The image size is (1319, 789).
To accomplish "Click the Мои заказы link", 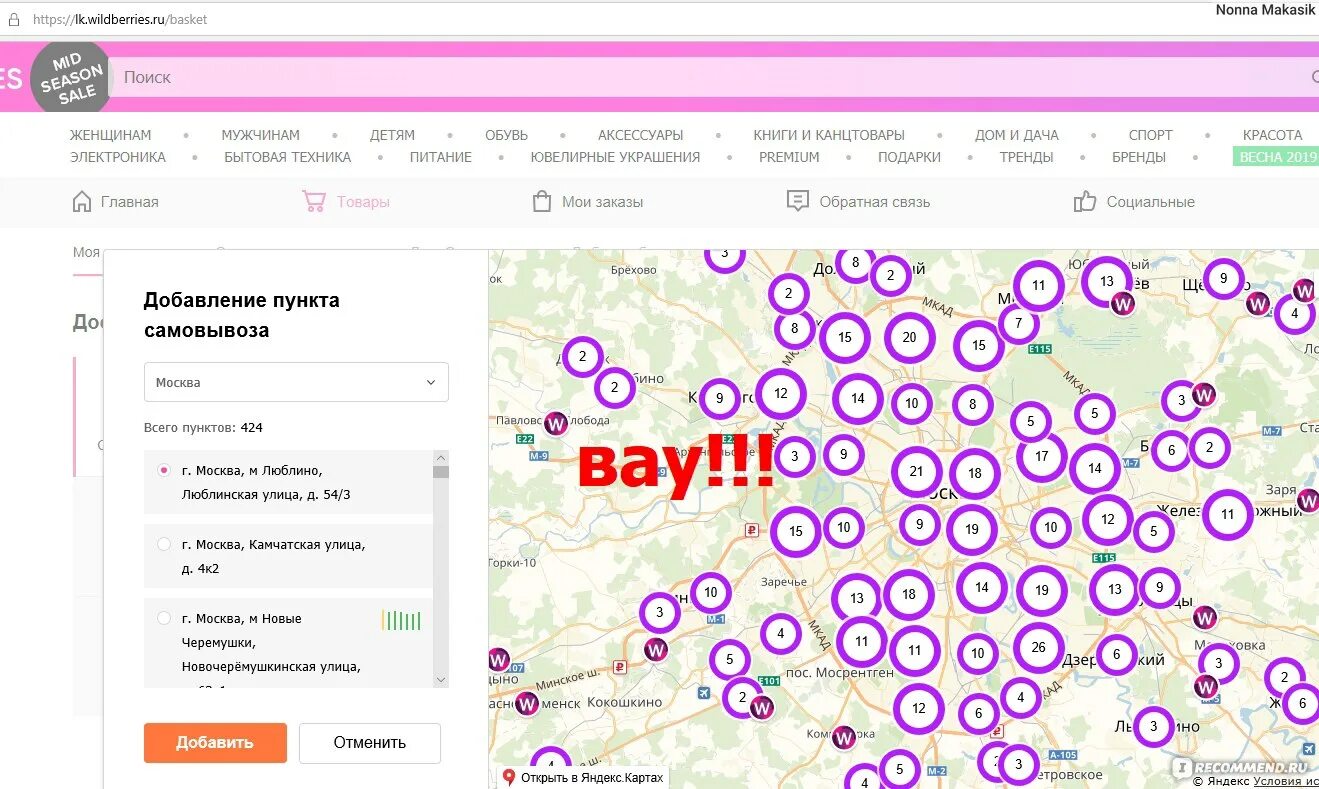I will point(602,202).
